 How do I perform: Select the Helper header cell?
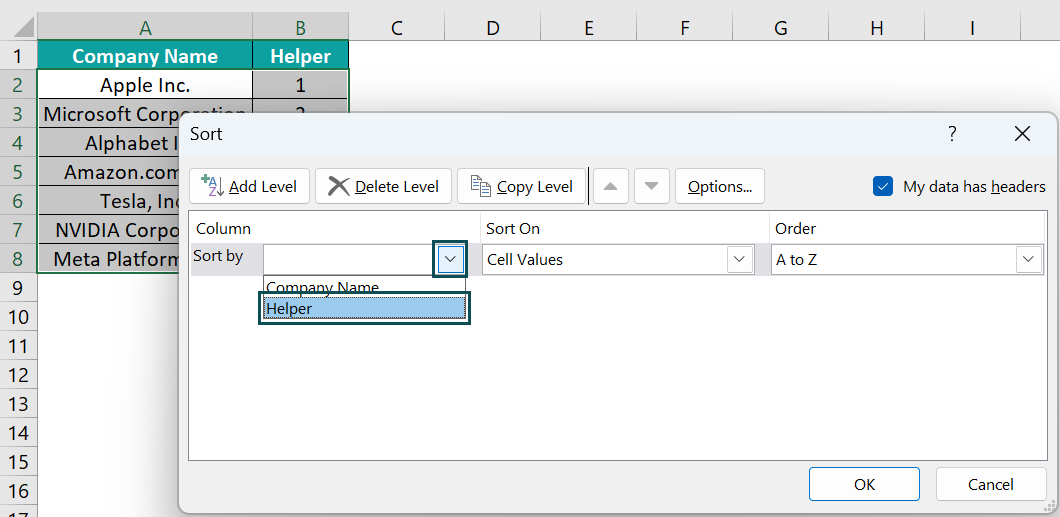pos(301,55)
